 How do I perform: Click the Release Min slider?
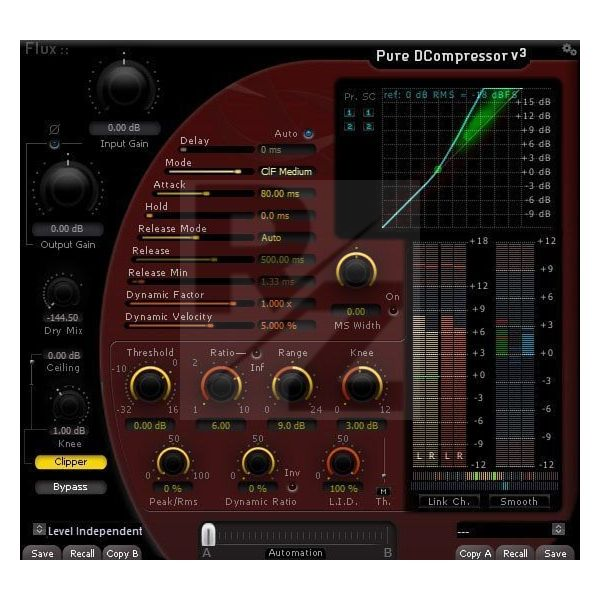[x=191, y=282]
